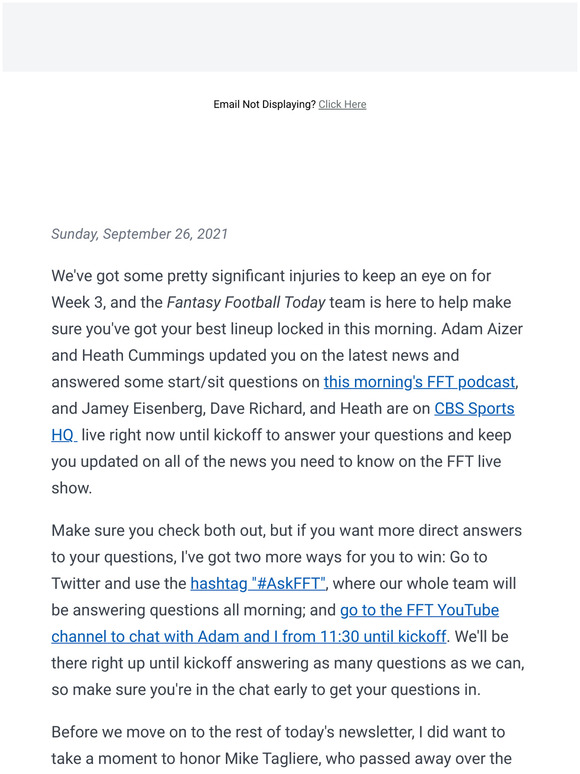Click the 'We've got some pretty significant' opening line
The height and width of the screenshot is (774, 580).
[x=271, y=276]
